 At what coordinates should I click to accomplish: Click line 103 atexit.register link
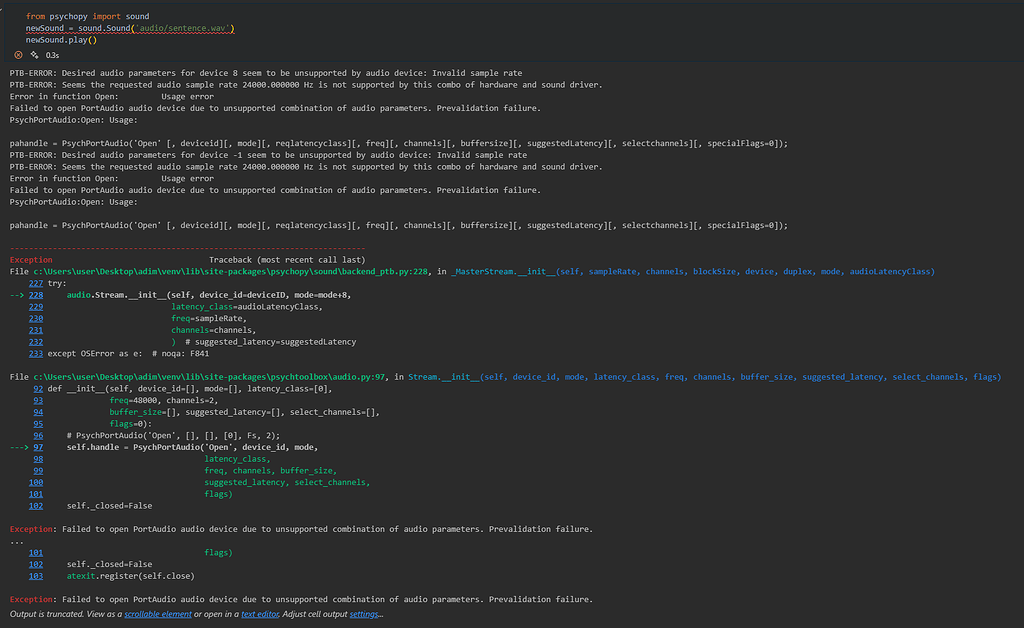35,575
